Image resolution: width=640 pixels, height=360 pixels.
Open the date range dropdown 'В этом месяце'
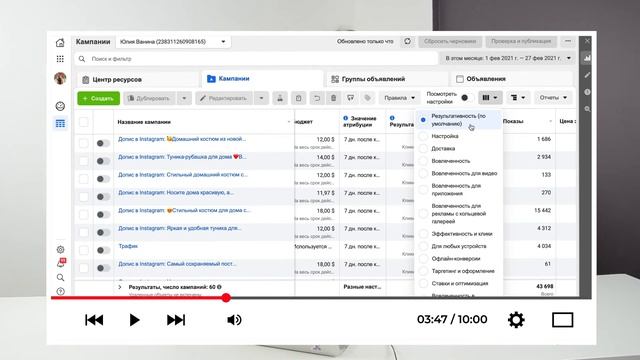508,58
